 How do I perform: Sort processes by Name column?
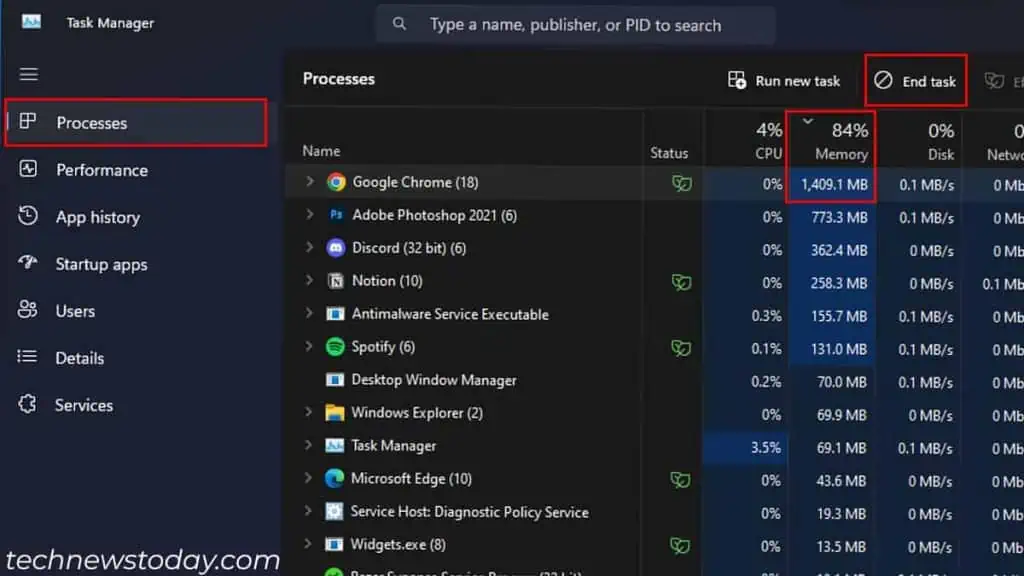click(321, 151)
